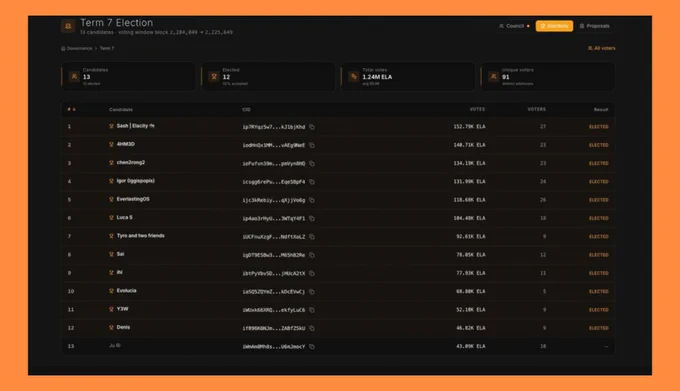
Task: Open candidate Y3W
Action: [x=122, y=309]
